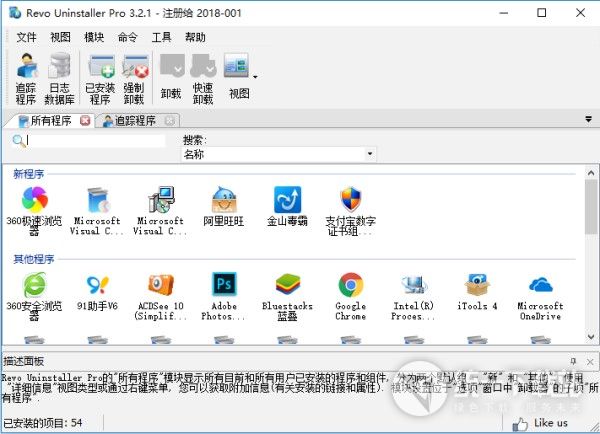
Task: Click the vertical scrollbar thumb
Action: point(591,207)
